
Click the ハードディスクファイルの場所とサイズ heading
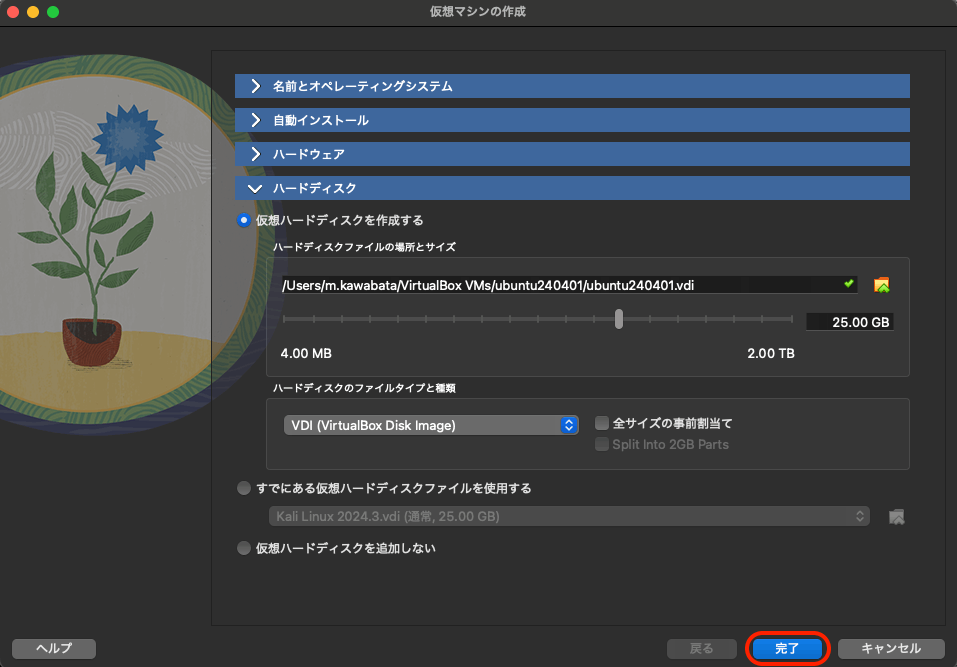click(364, 247)
